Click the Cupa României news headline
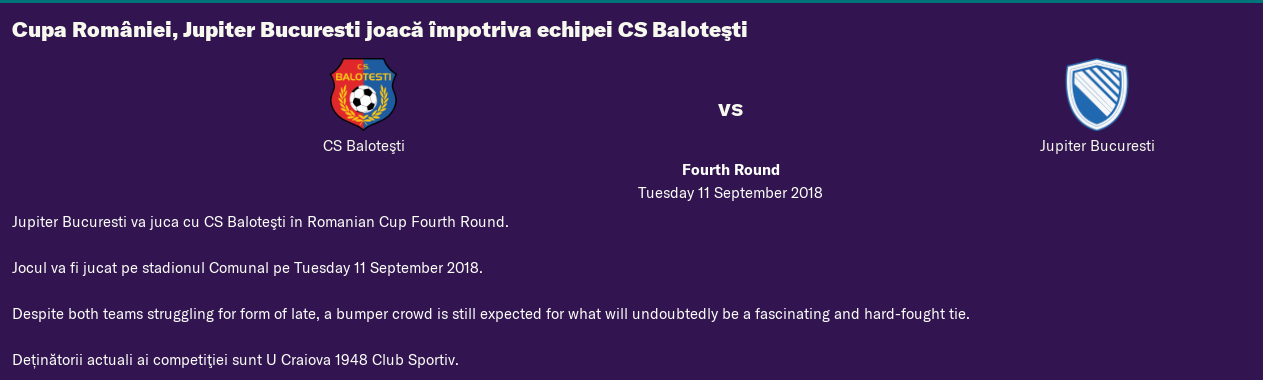Viewport: 1263px width, 380px height. (380, 31)
